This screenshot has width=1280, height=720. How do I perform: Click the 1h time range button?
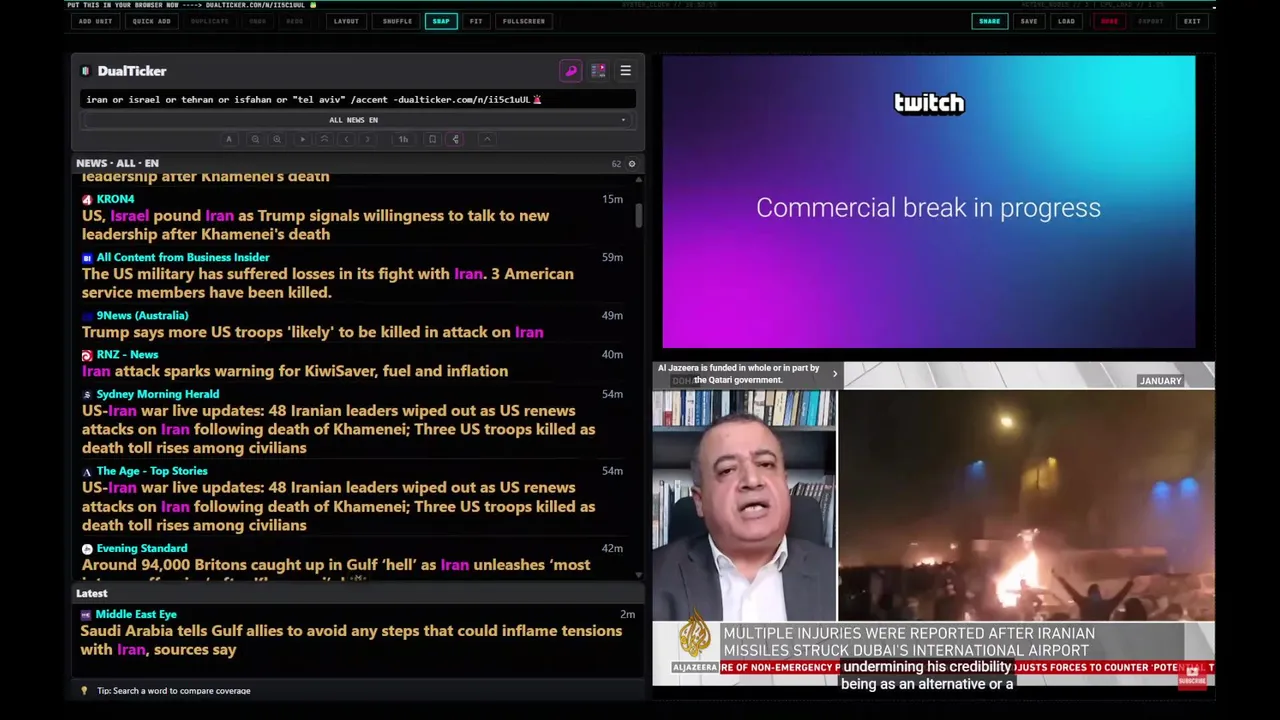click(403, 139)
